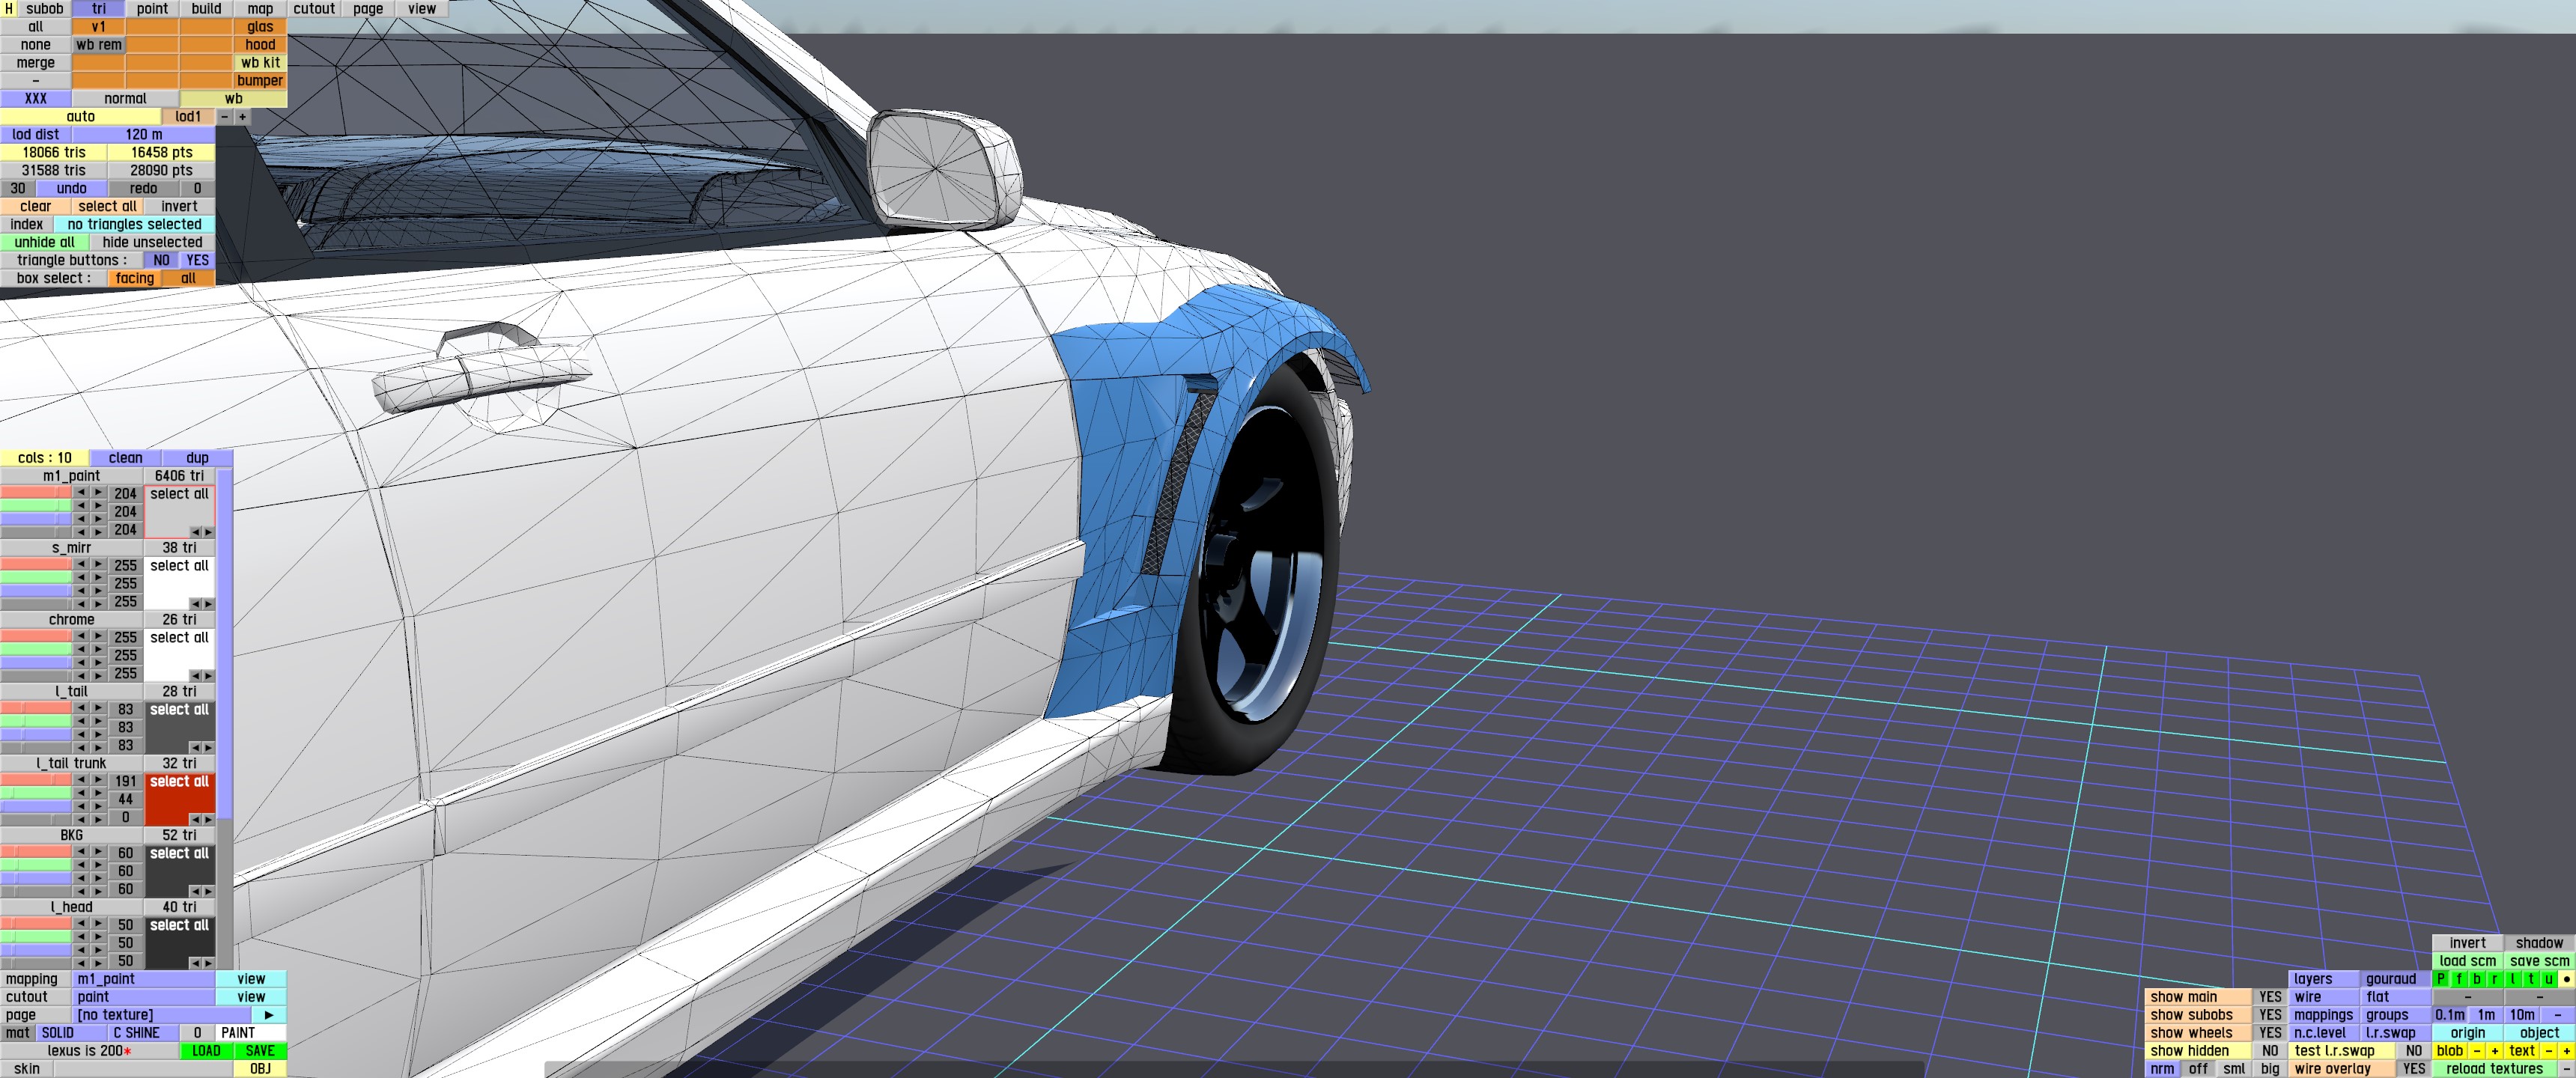Click green SAVE button
The height and width of the screenshot is (1078, 2576).
click(259, 1050)
